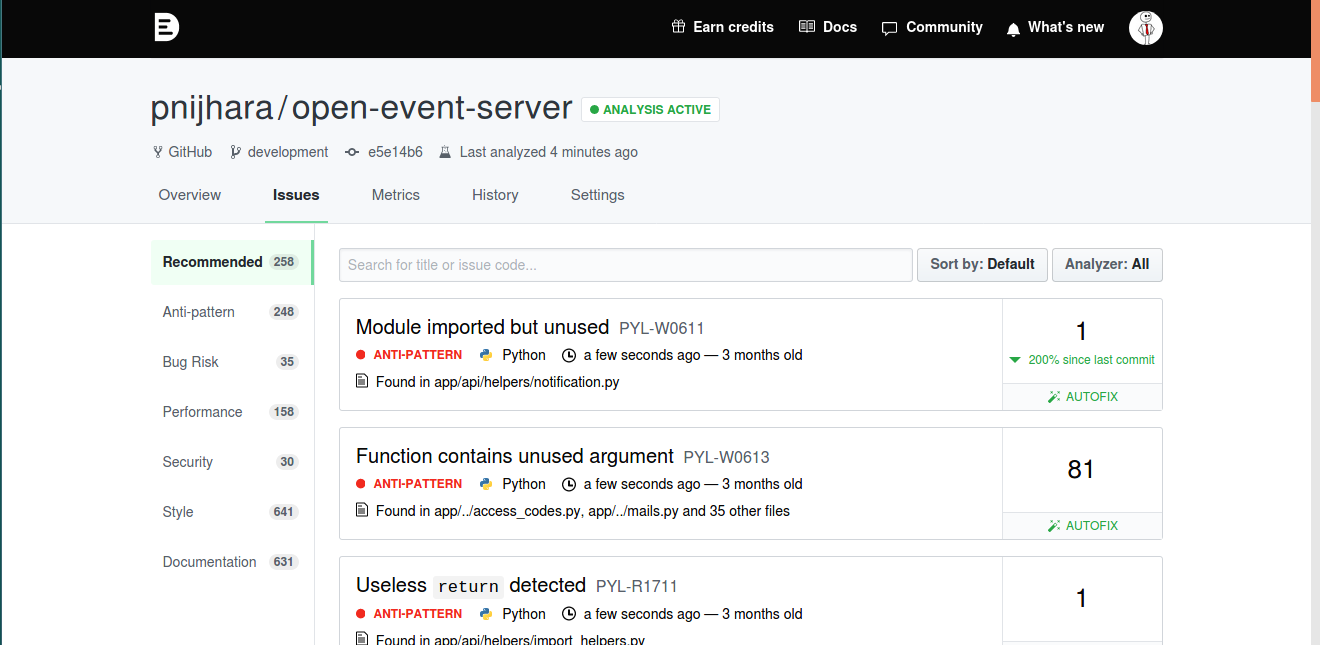Open the Earn credits gift icon

point(677,27)
